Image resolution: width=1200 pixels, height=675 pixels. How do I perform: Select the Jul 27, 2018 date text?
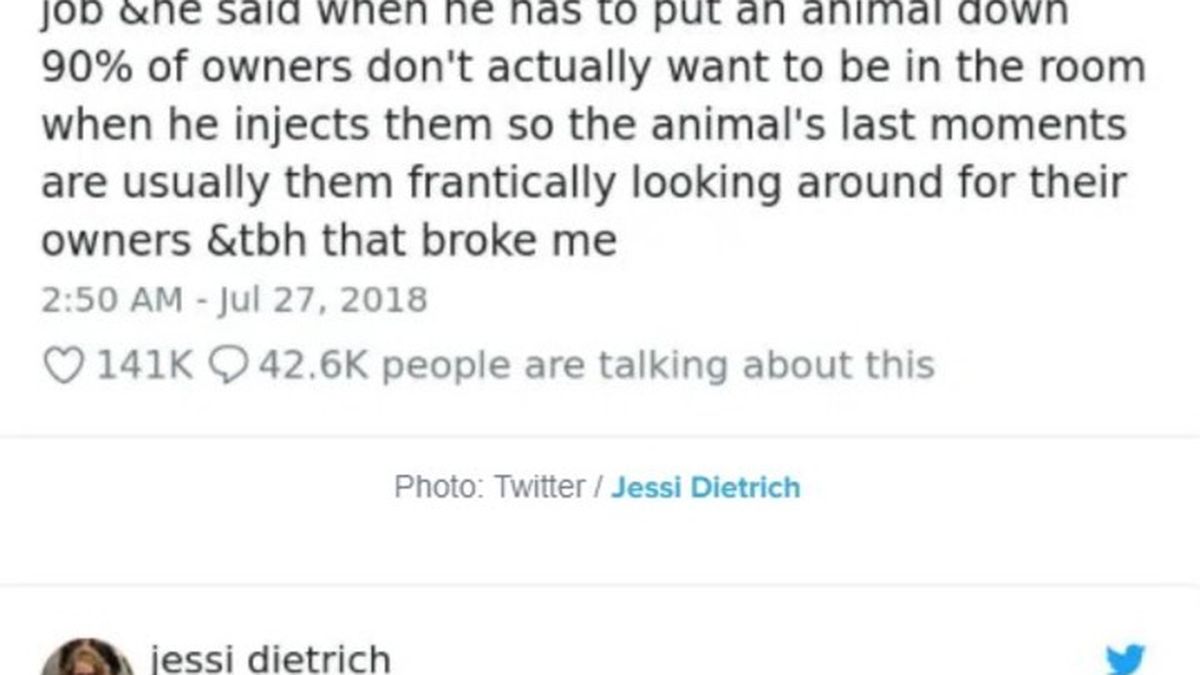(x=314, y=300)
